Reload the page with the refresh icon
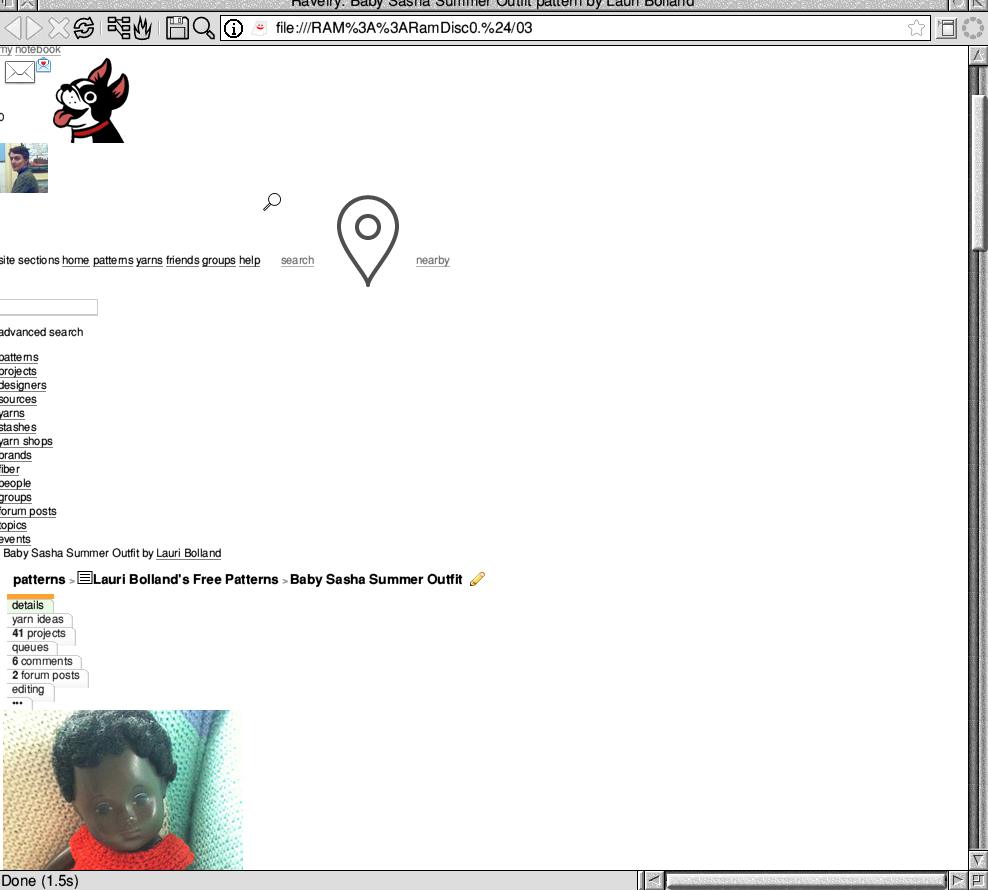The height and width of the screenshot is (890, 988). pyautogui.click(x=84, y=28)
